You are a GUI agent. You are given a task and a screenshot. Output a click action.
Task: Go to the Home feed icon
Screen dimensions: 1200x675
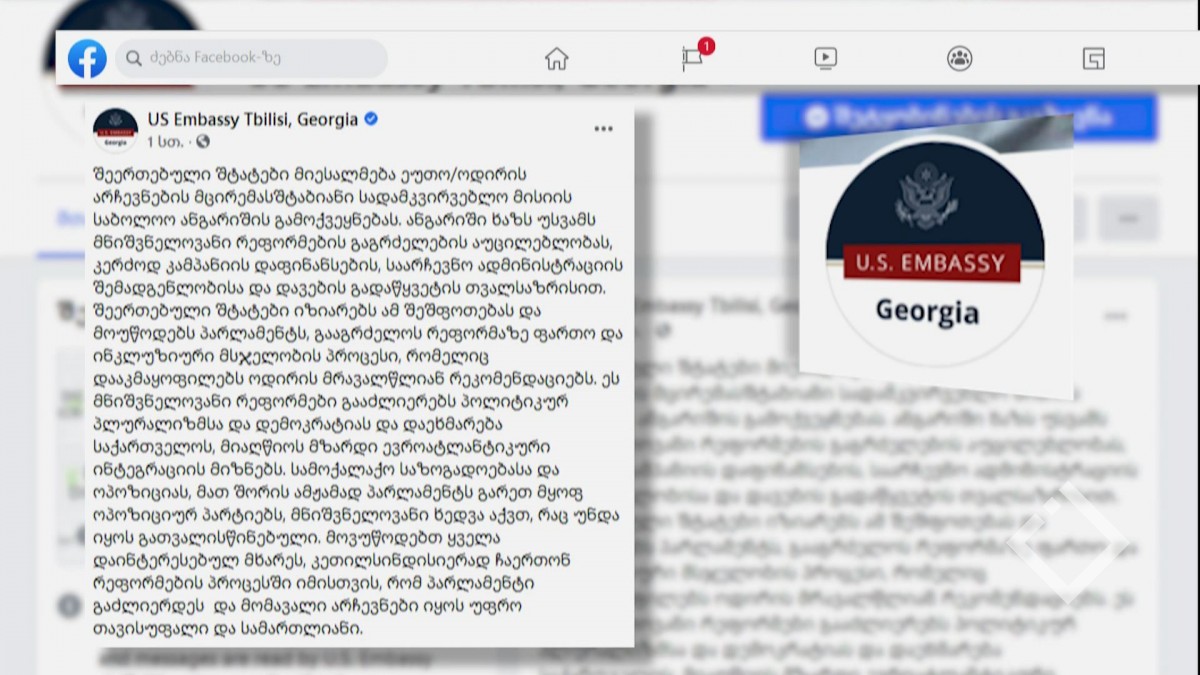(556, 59)
